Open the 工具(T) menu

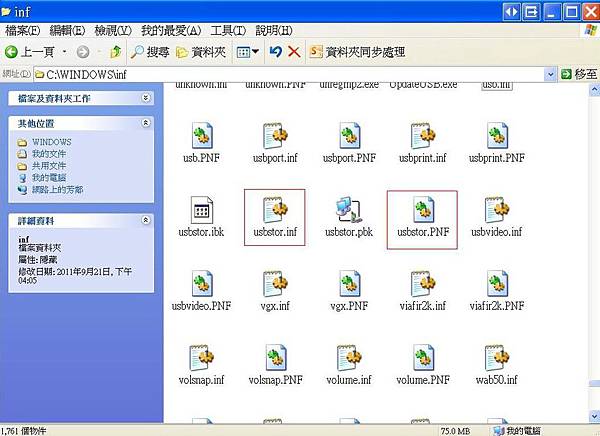click(228, 31)
